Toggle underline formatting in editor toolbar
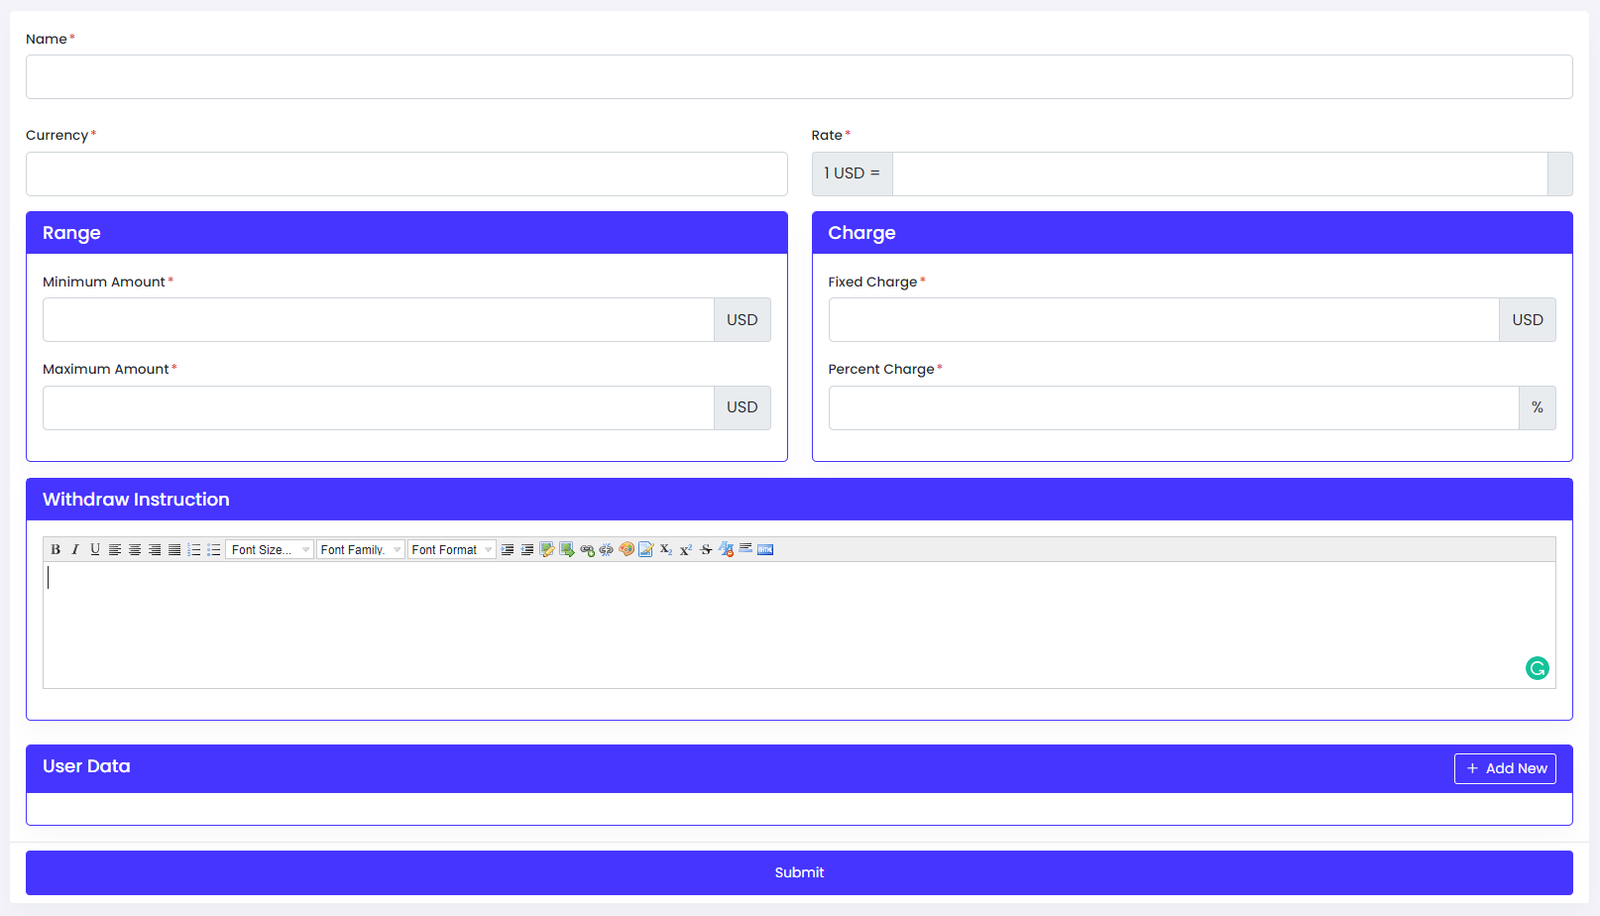 [x=95, y=550]
